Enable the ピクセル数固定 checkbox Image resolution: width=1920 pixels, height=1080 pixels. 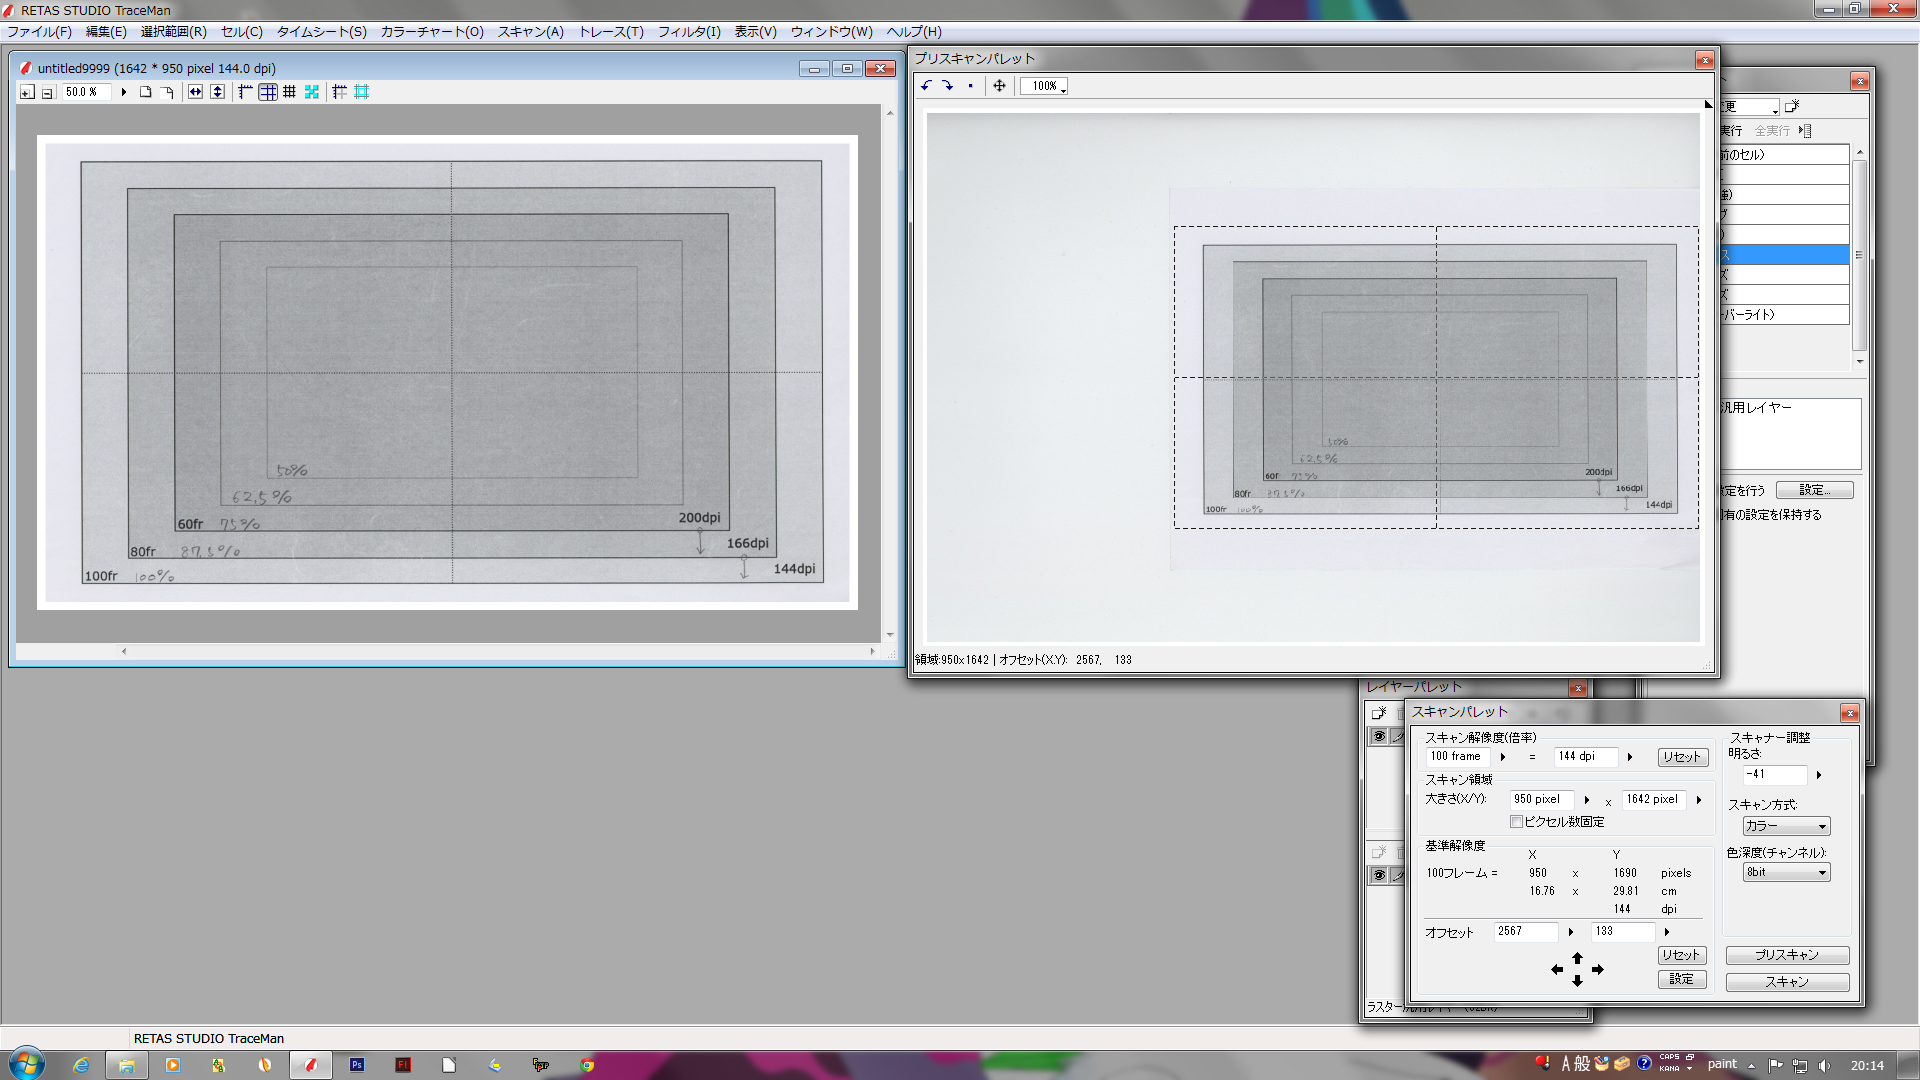[1516, 822]
